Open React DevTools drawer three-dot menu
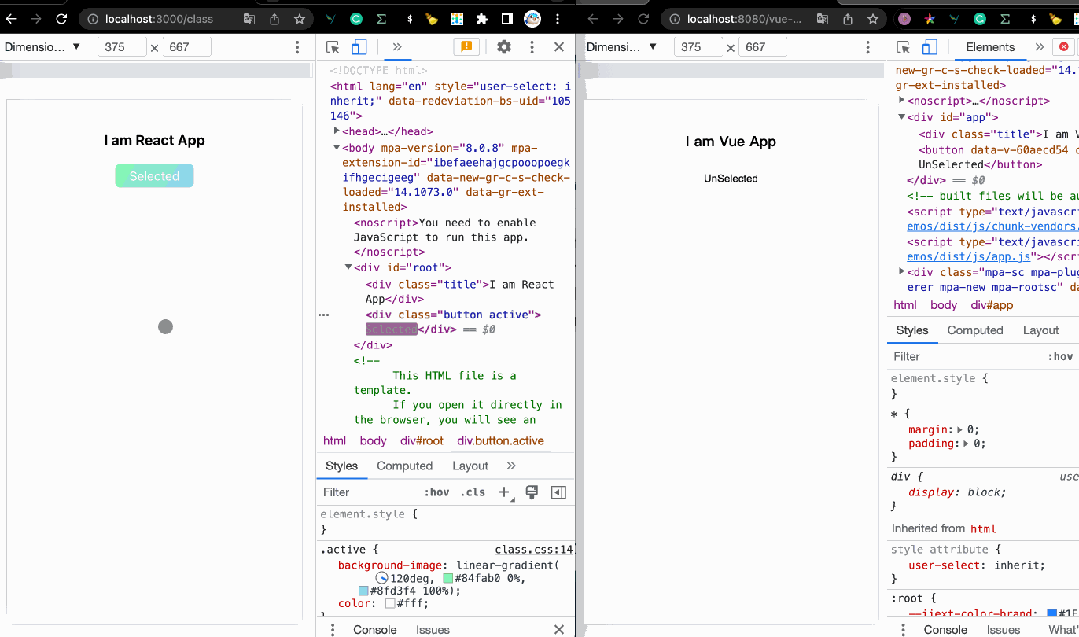The image size is (1079, 637). [x=332, y=629]
